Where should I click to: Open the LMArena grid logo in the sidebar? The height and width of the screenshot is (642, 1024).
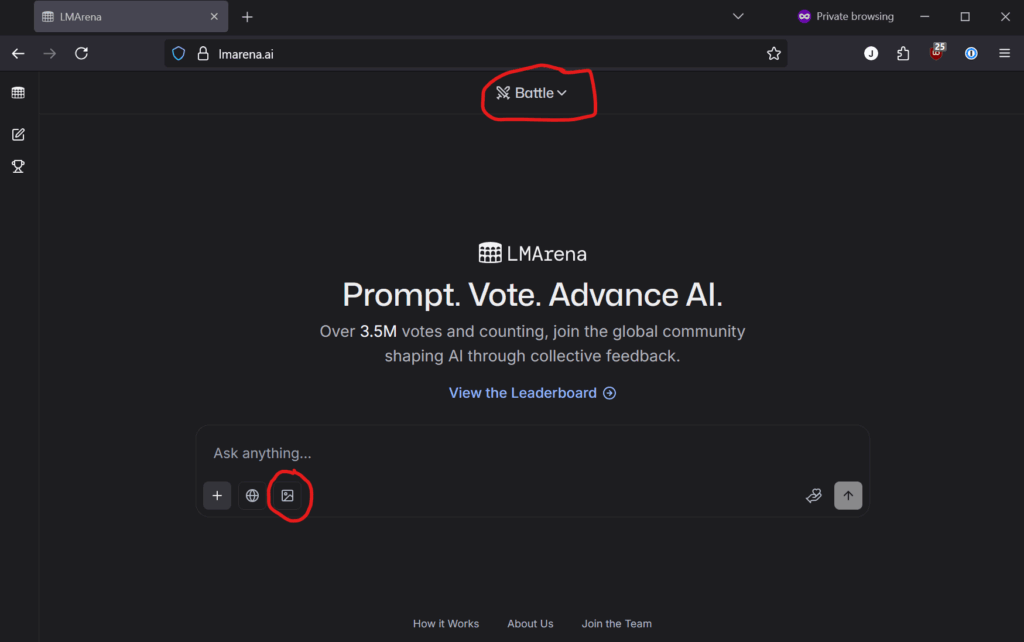[x=18, y=92]
